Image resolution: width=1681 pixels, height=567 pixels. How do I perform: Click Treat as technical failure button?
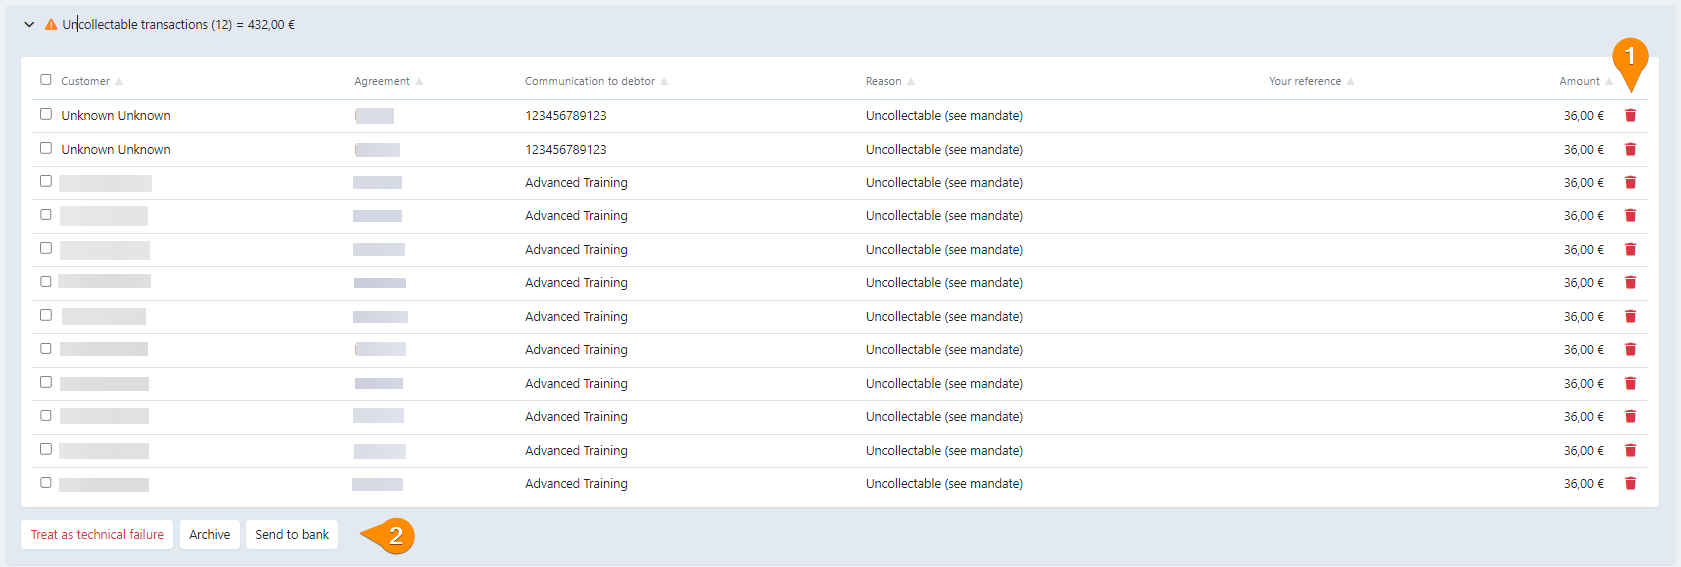click(97, 535)
